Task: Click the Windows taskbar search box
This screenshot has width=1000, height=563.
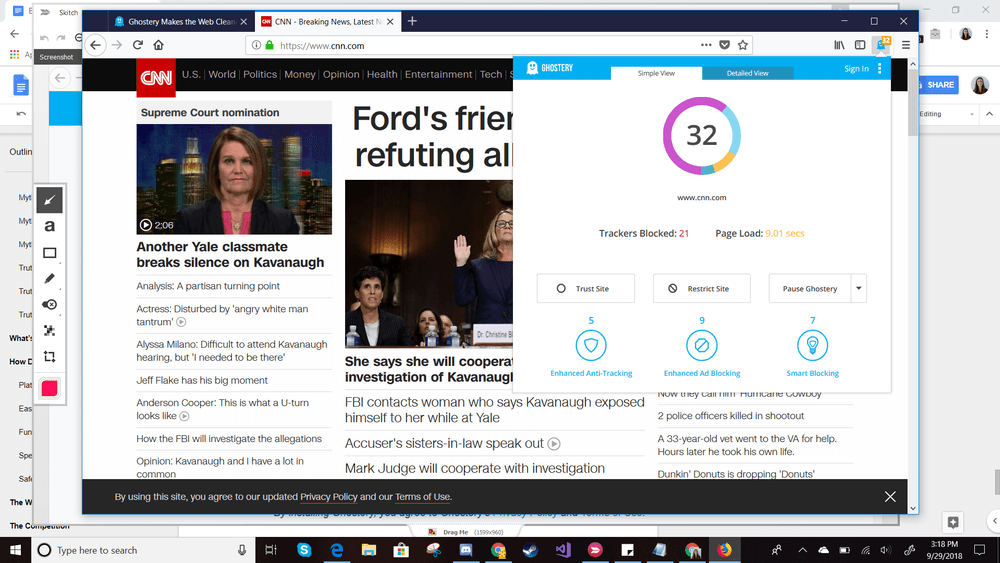Action: coord(143,550)
